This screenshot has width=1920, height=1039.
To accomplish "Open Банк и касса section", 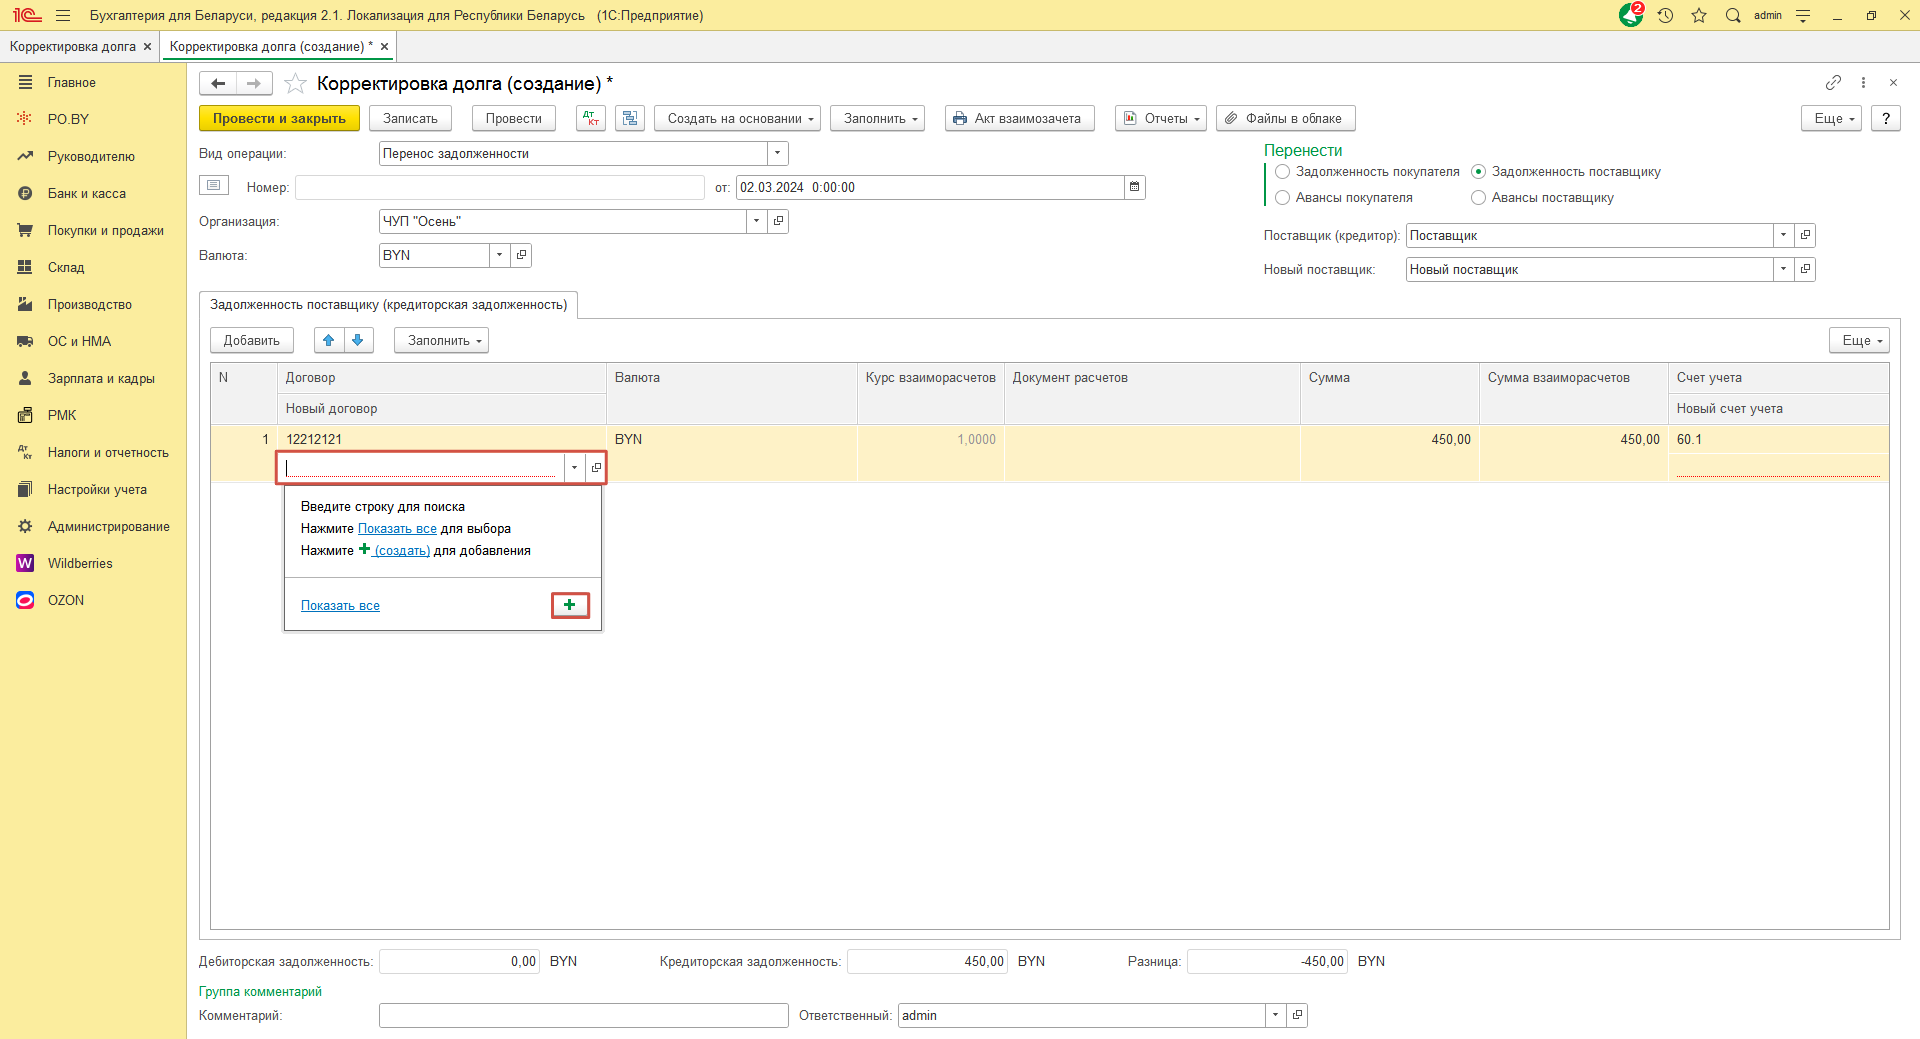I will (87, 193).
